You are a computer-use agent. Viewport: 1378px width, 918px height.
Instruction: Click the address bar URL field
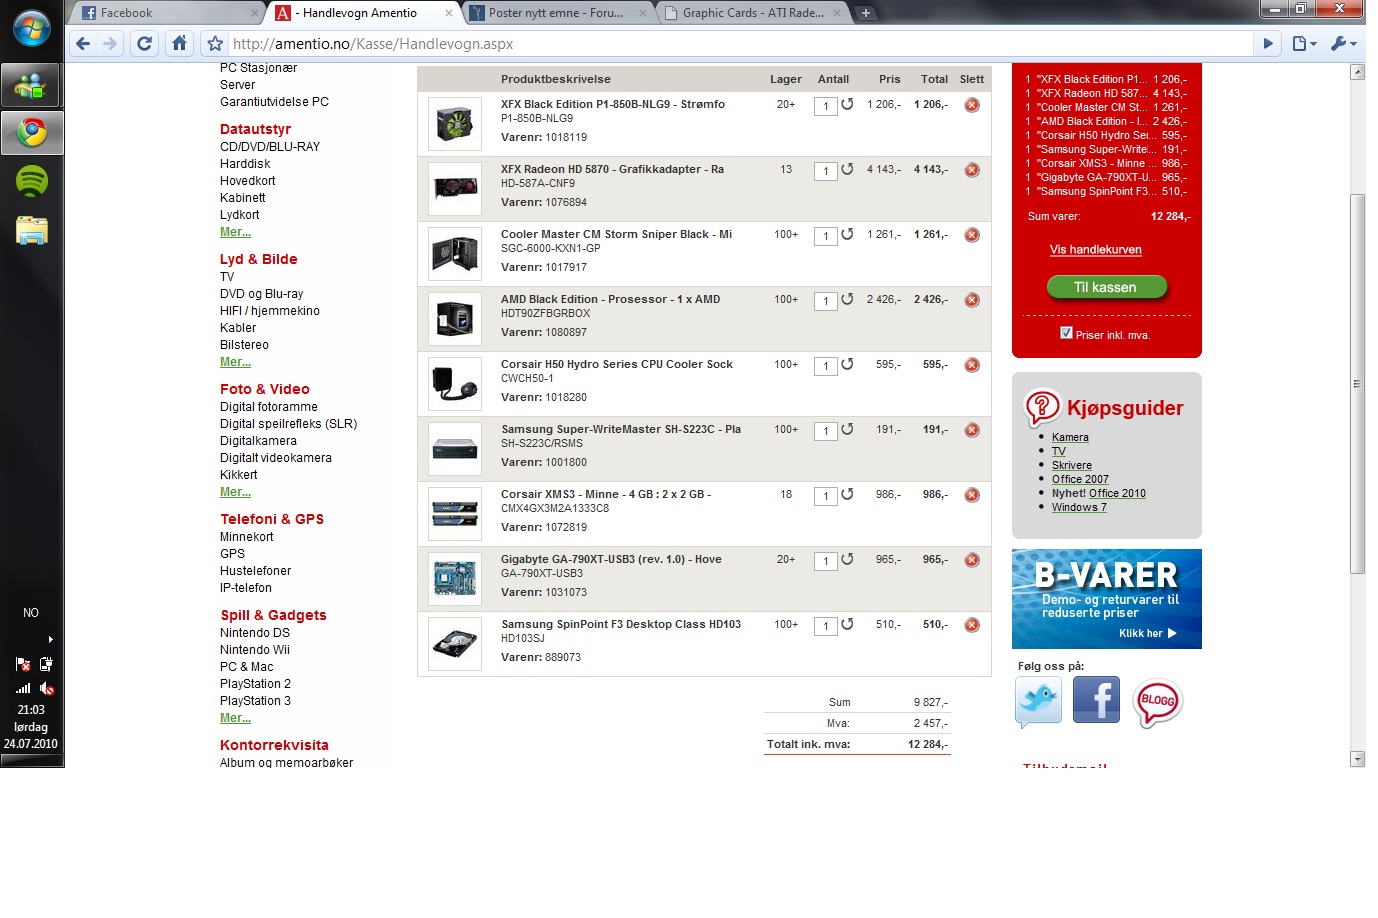tap(740, 44)
